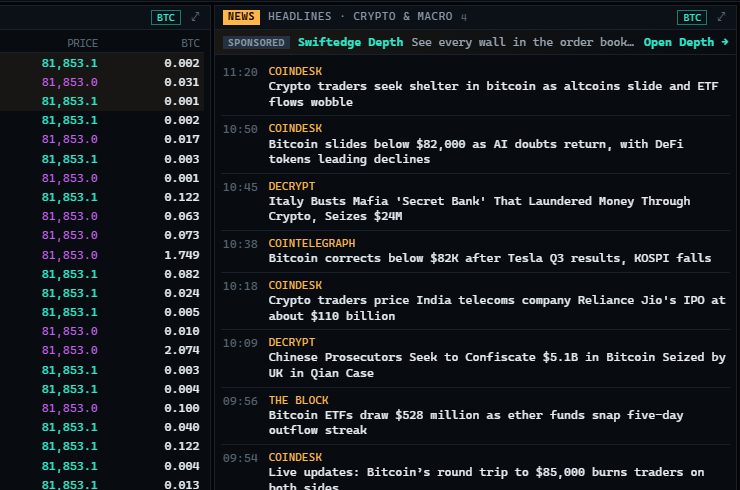This screenshot has height=490, width=740.
Task: Select the trade row with amount 0.063
Action: [x=102, y=216]
